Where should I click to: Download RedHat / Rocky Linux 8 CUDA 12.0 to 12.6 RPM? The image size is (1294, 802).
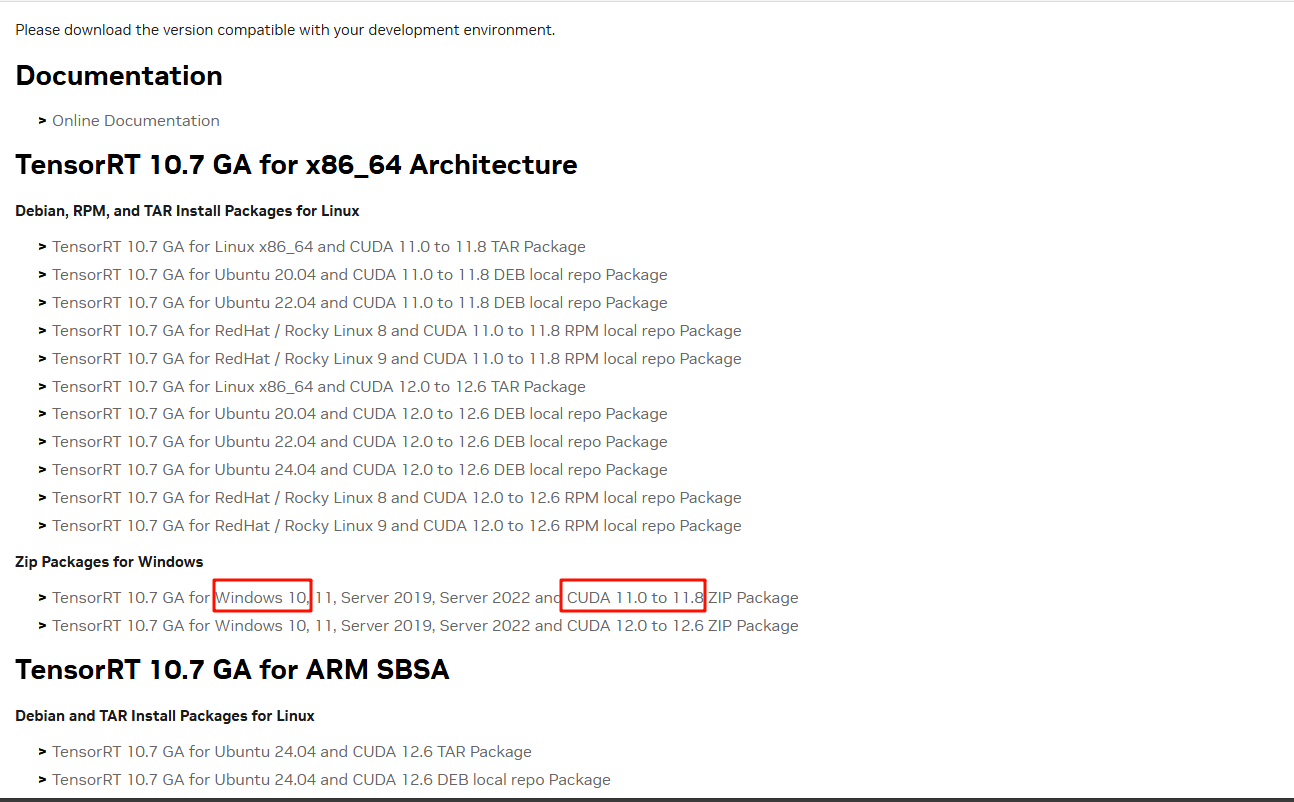click(x=397, y=498)
